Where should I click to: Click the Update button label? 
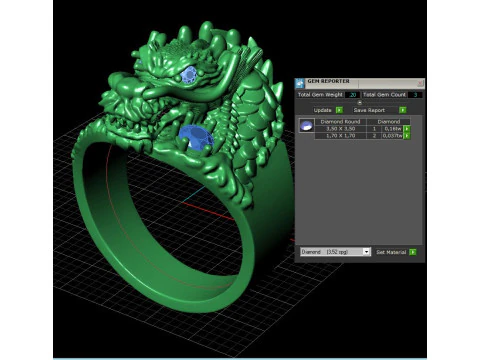coord(322,110)
